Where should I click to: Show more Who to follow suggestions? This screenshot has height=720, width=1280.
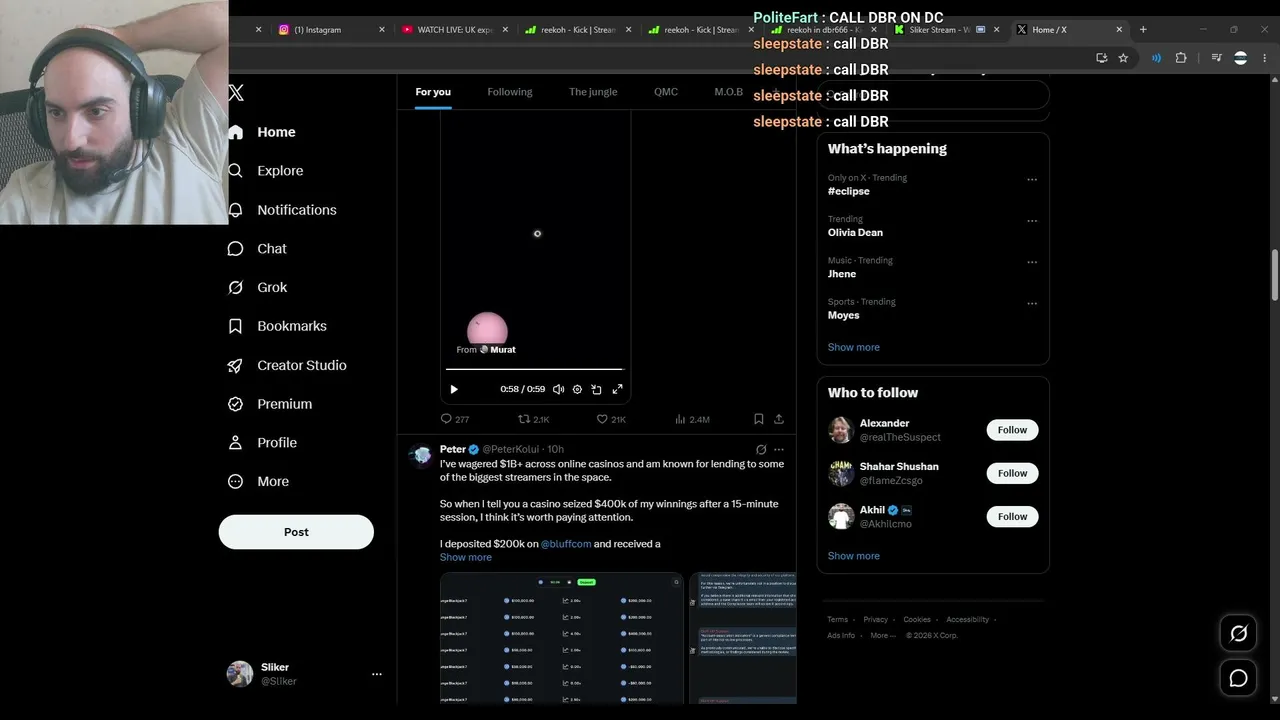(x=854, y=556)
